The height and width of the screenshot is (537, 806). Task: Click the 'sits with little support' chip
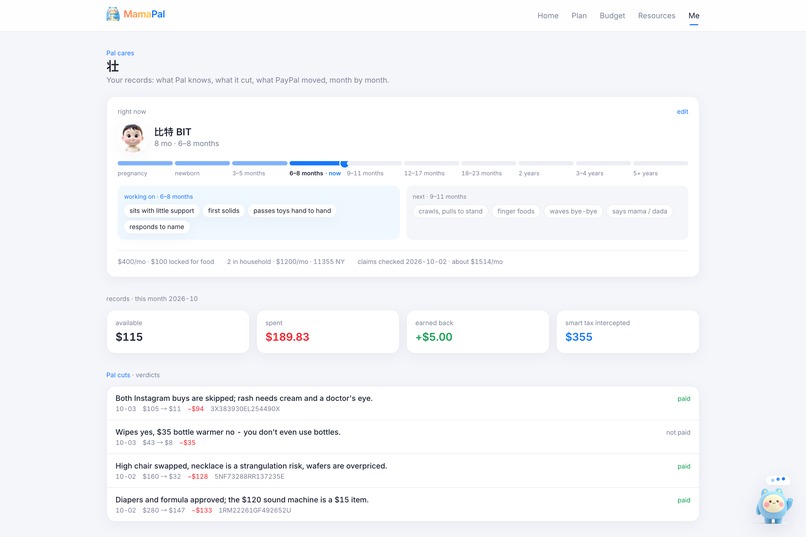161,211
